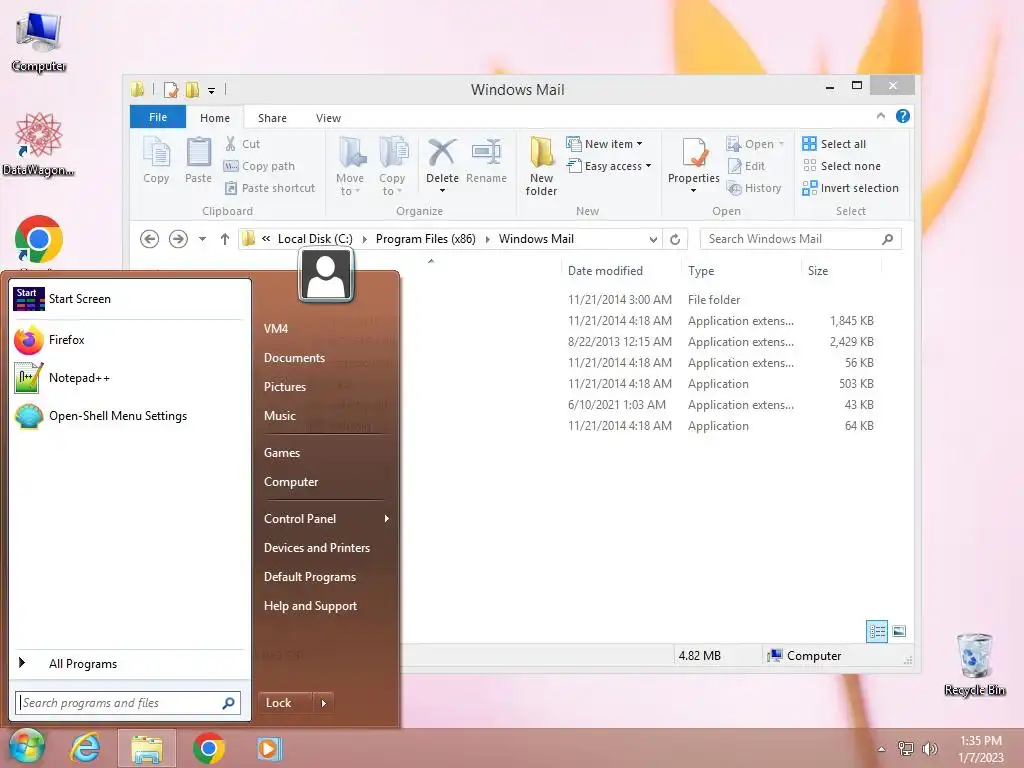
Task: Click the Paste clipboard icon
Action: point(199,152)
